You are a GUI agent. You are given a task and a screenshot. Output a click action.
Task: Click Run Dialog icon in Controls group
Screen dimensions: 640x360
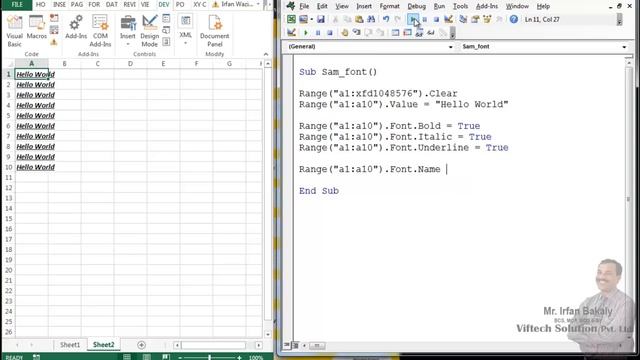167,41
